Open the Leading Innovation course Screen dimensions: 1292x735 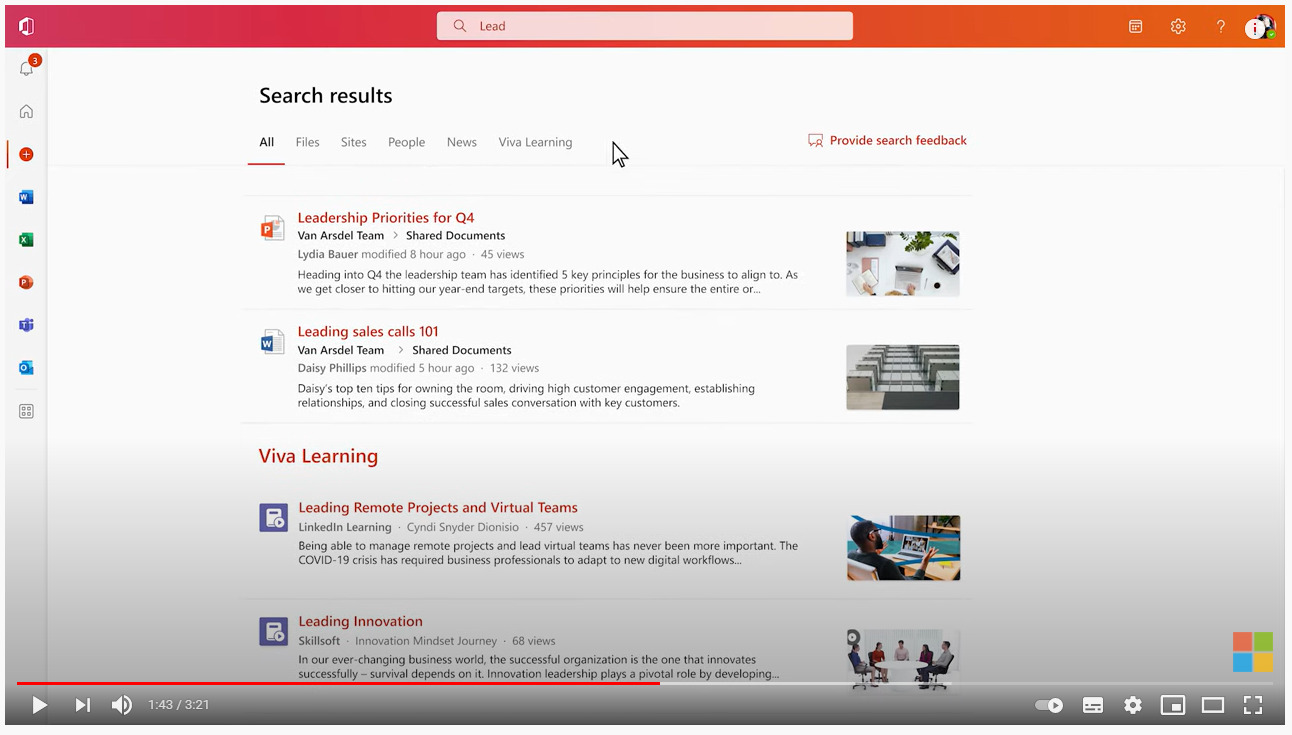tap(361, 622)
